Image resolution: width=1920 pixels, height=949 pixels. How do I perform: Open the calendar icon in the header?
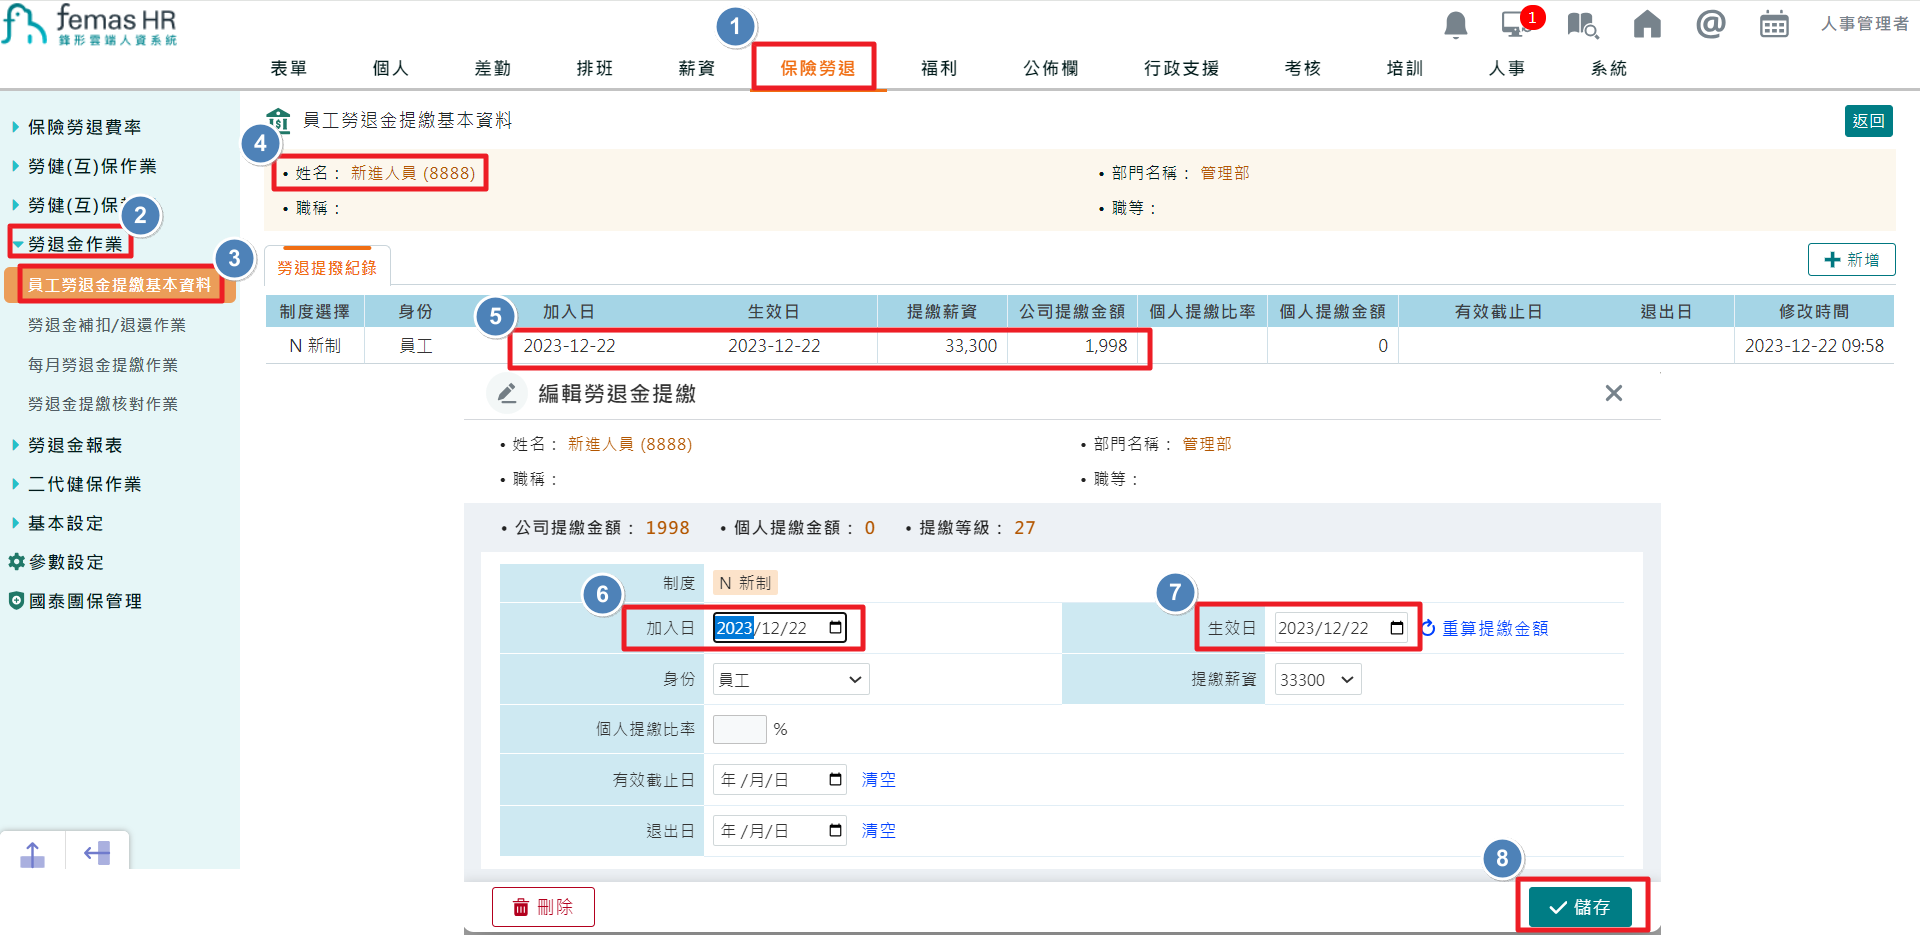(1774, 25)
